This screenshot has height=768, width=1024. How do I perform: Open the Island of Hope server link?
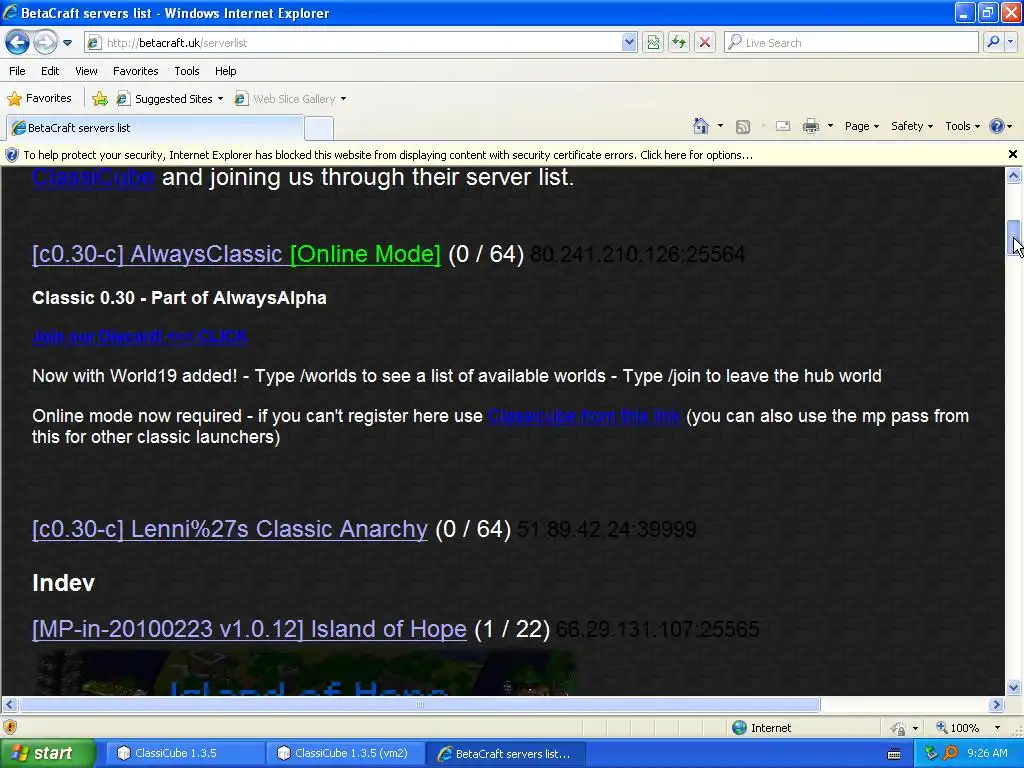pos(249,629)
